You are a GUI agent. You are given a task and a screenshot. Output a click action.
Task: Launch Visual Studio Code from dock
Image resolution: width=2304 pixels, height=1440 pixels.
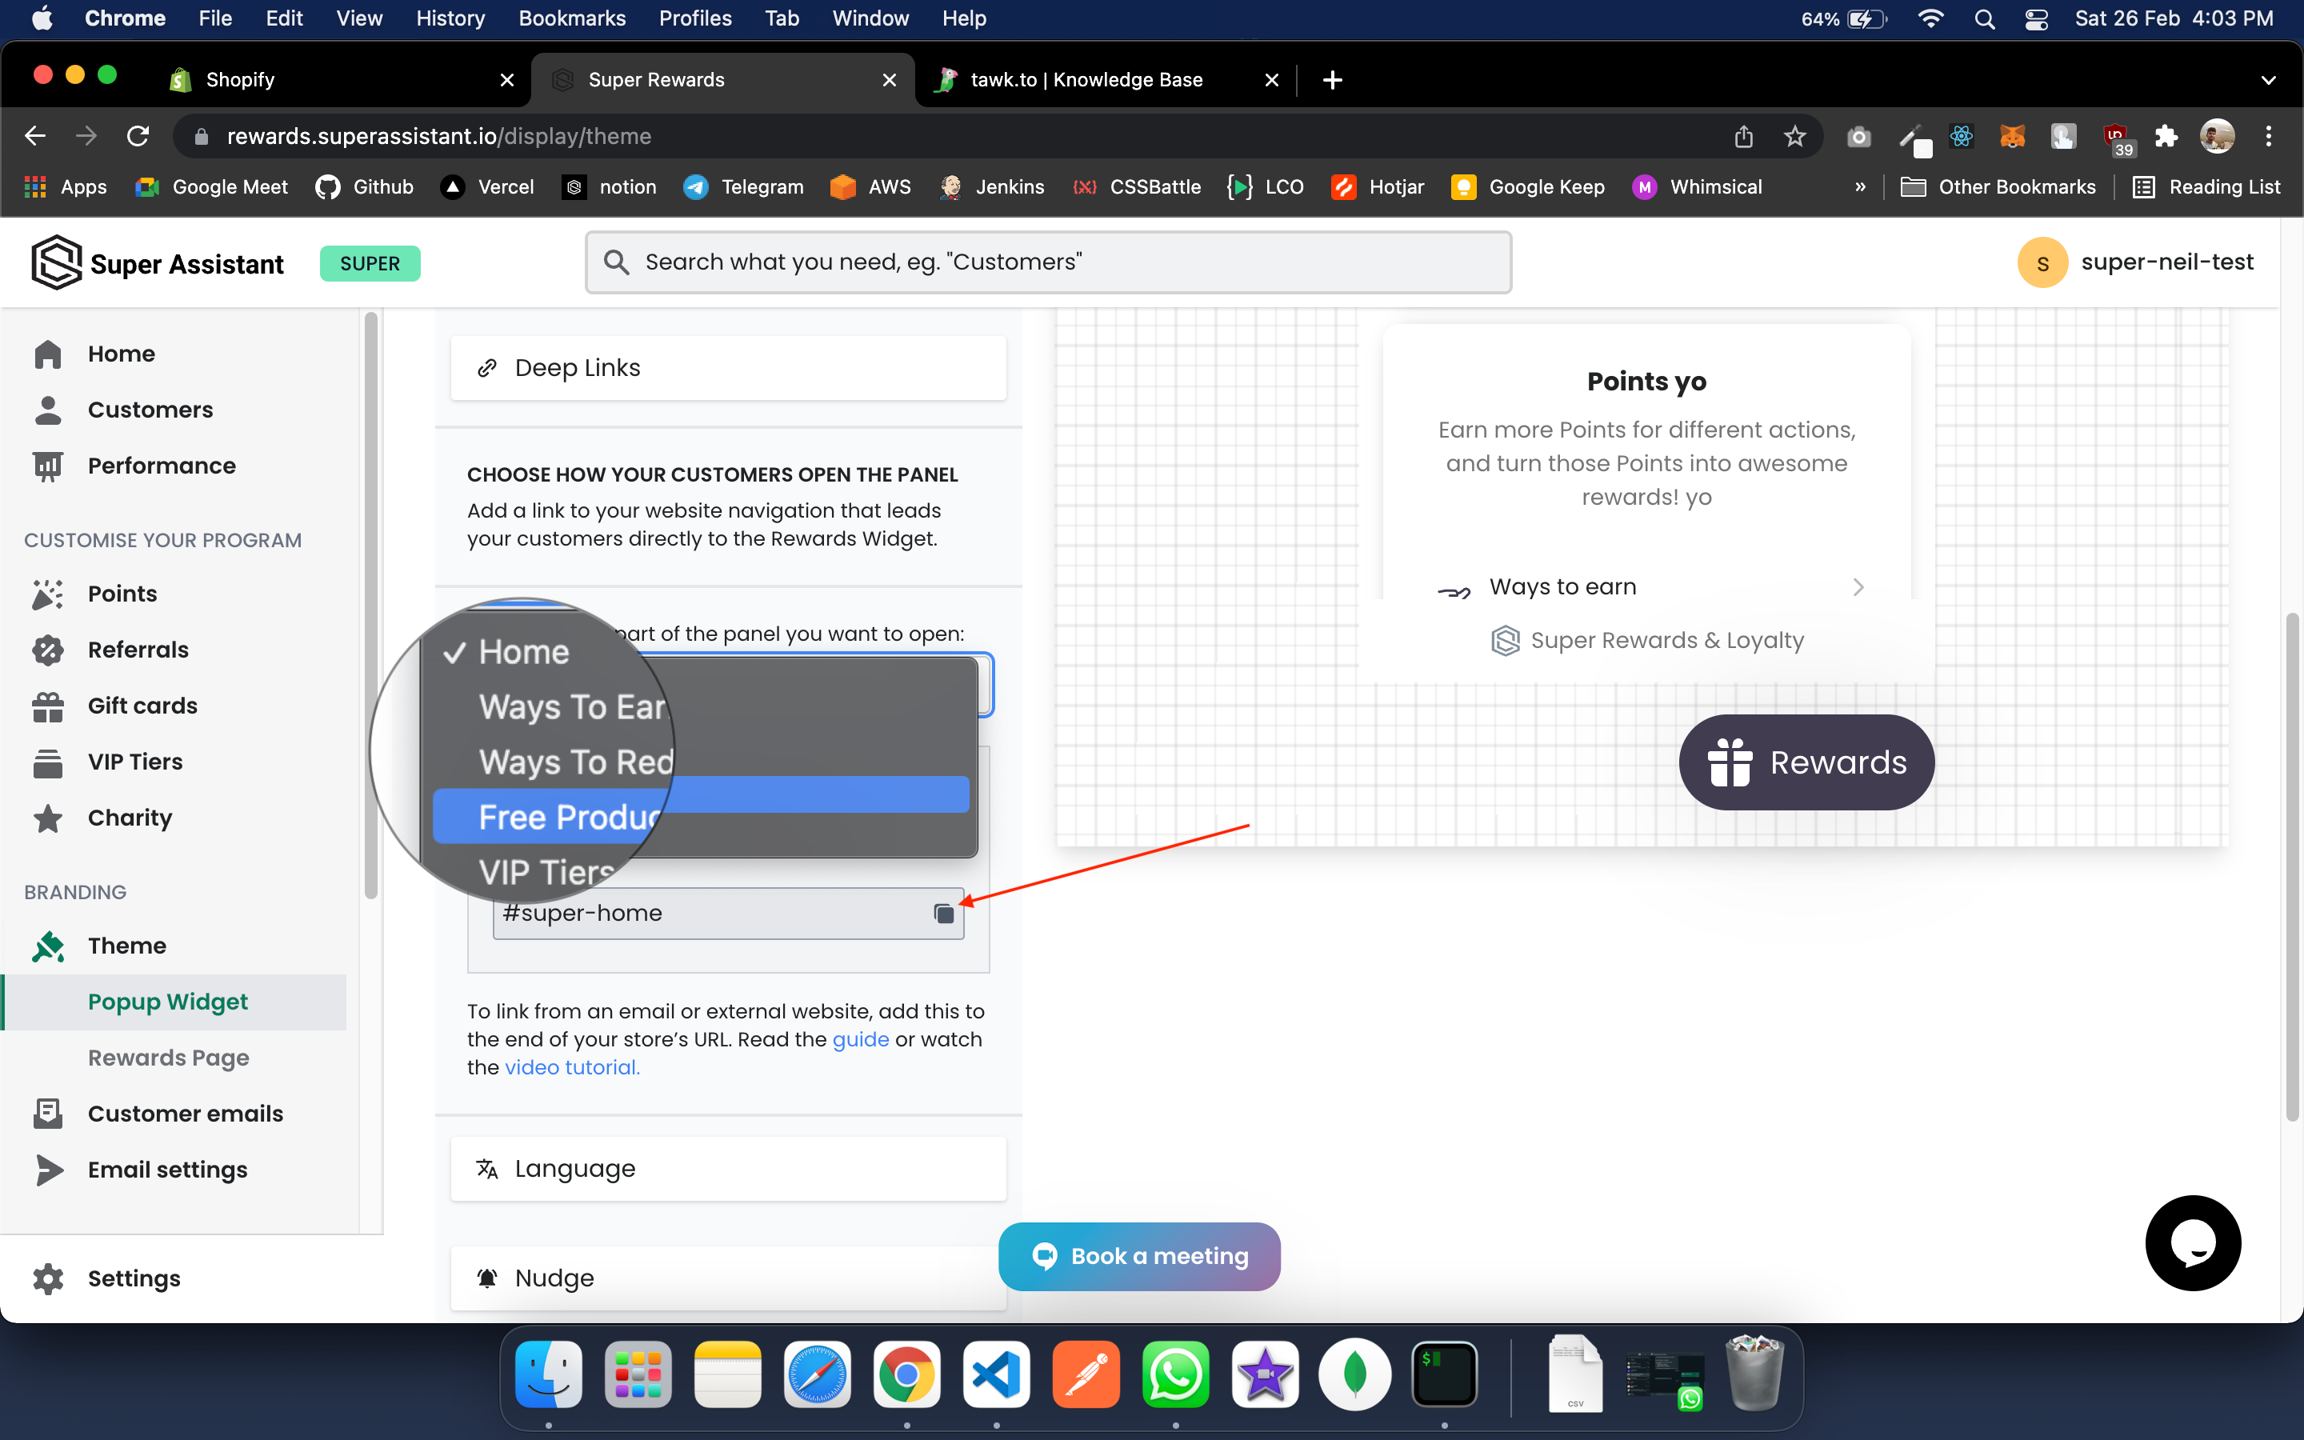coord(996,1375)
